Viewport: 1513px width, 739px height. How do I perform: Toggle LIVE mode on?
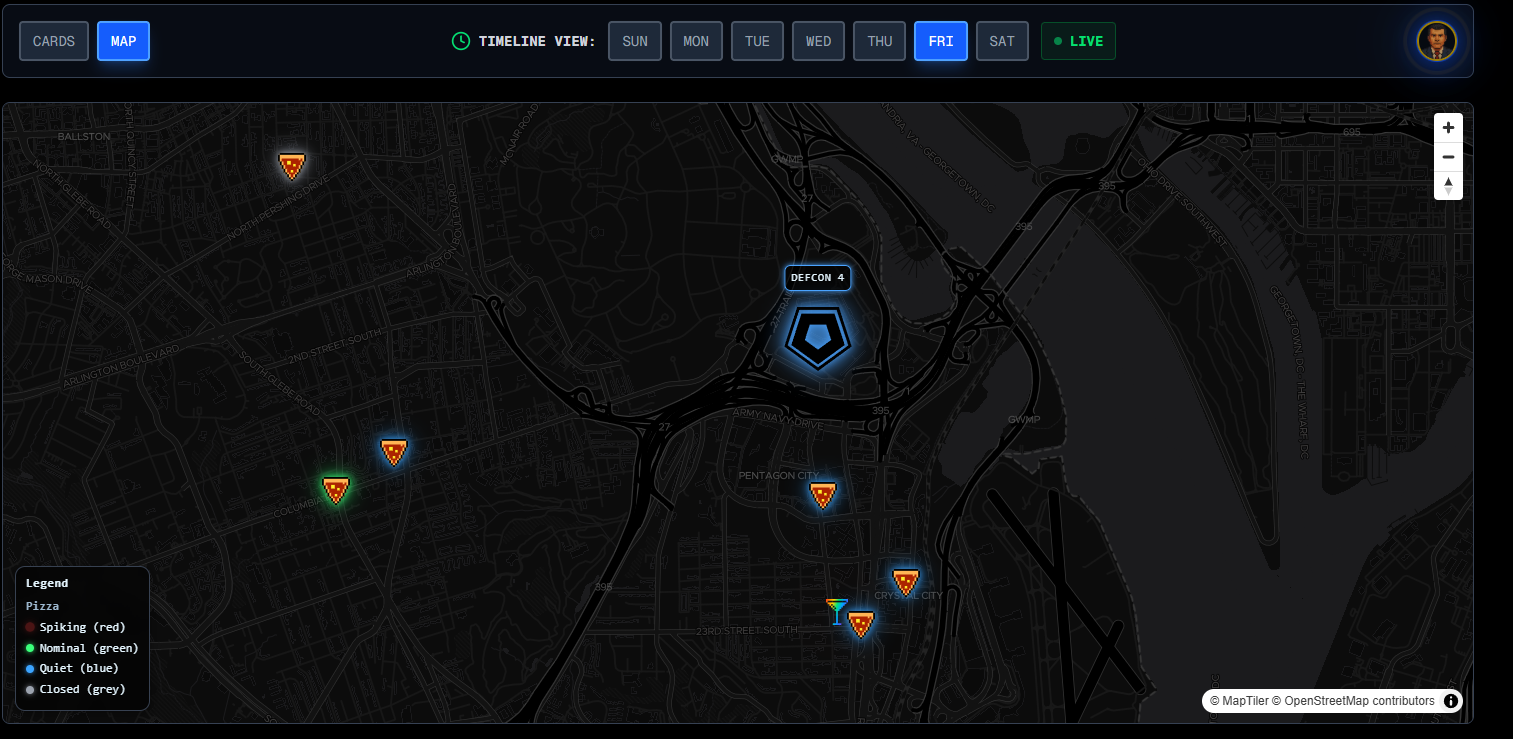[x=1078, y=41]
